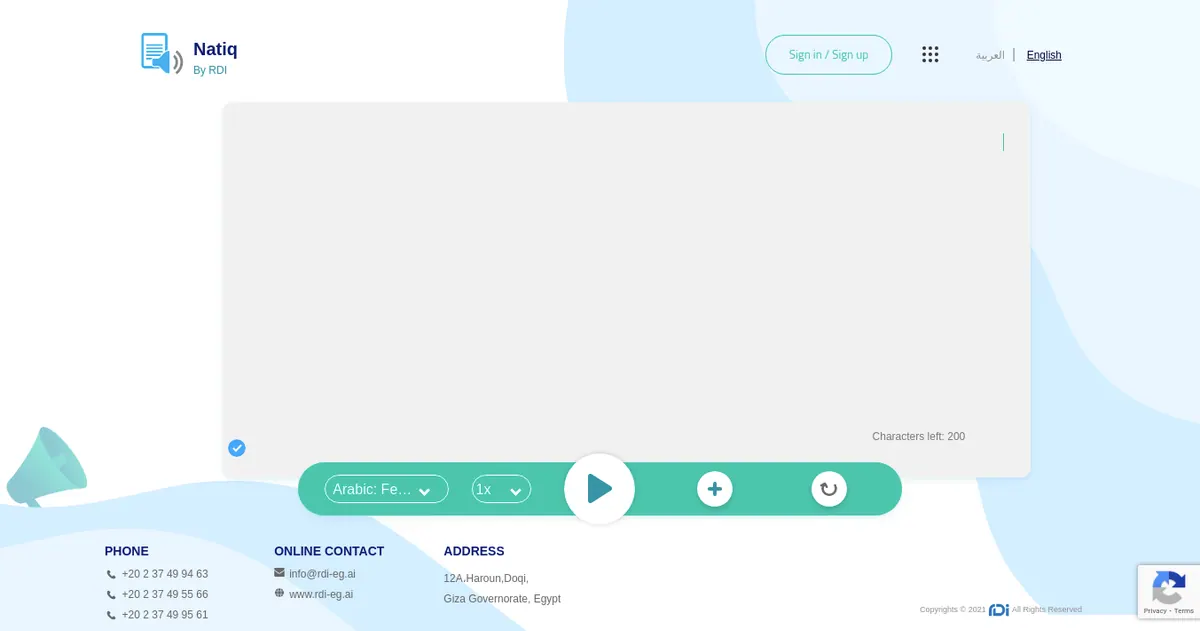Click the Natiq document-speaker logo
1200x631 pixels.
tap(162, 54)
